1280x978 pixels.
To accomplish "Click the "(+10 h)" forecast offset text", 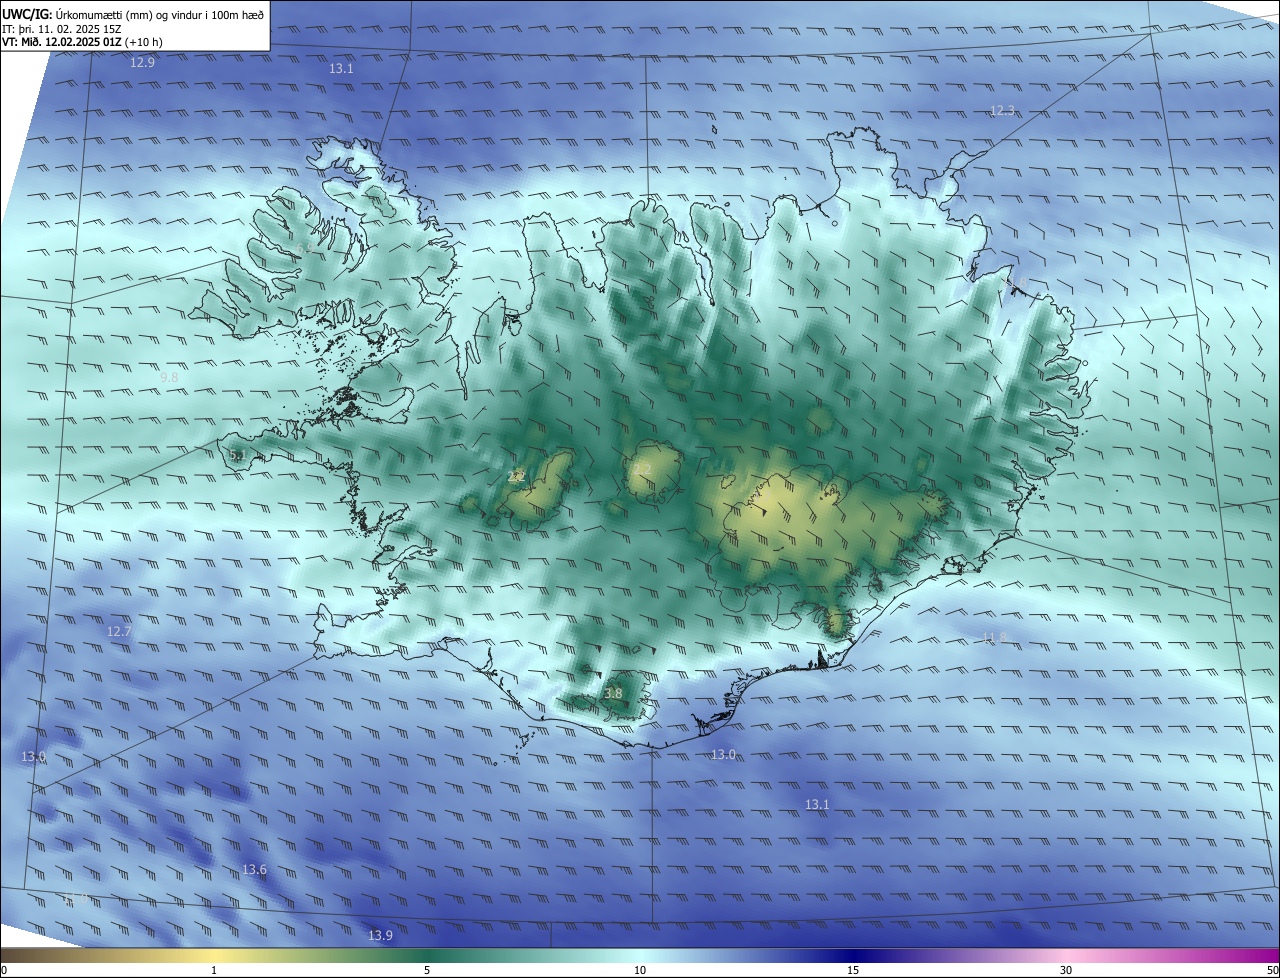I will 145,43.
